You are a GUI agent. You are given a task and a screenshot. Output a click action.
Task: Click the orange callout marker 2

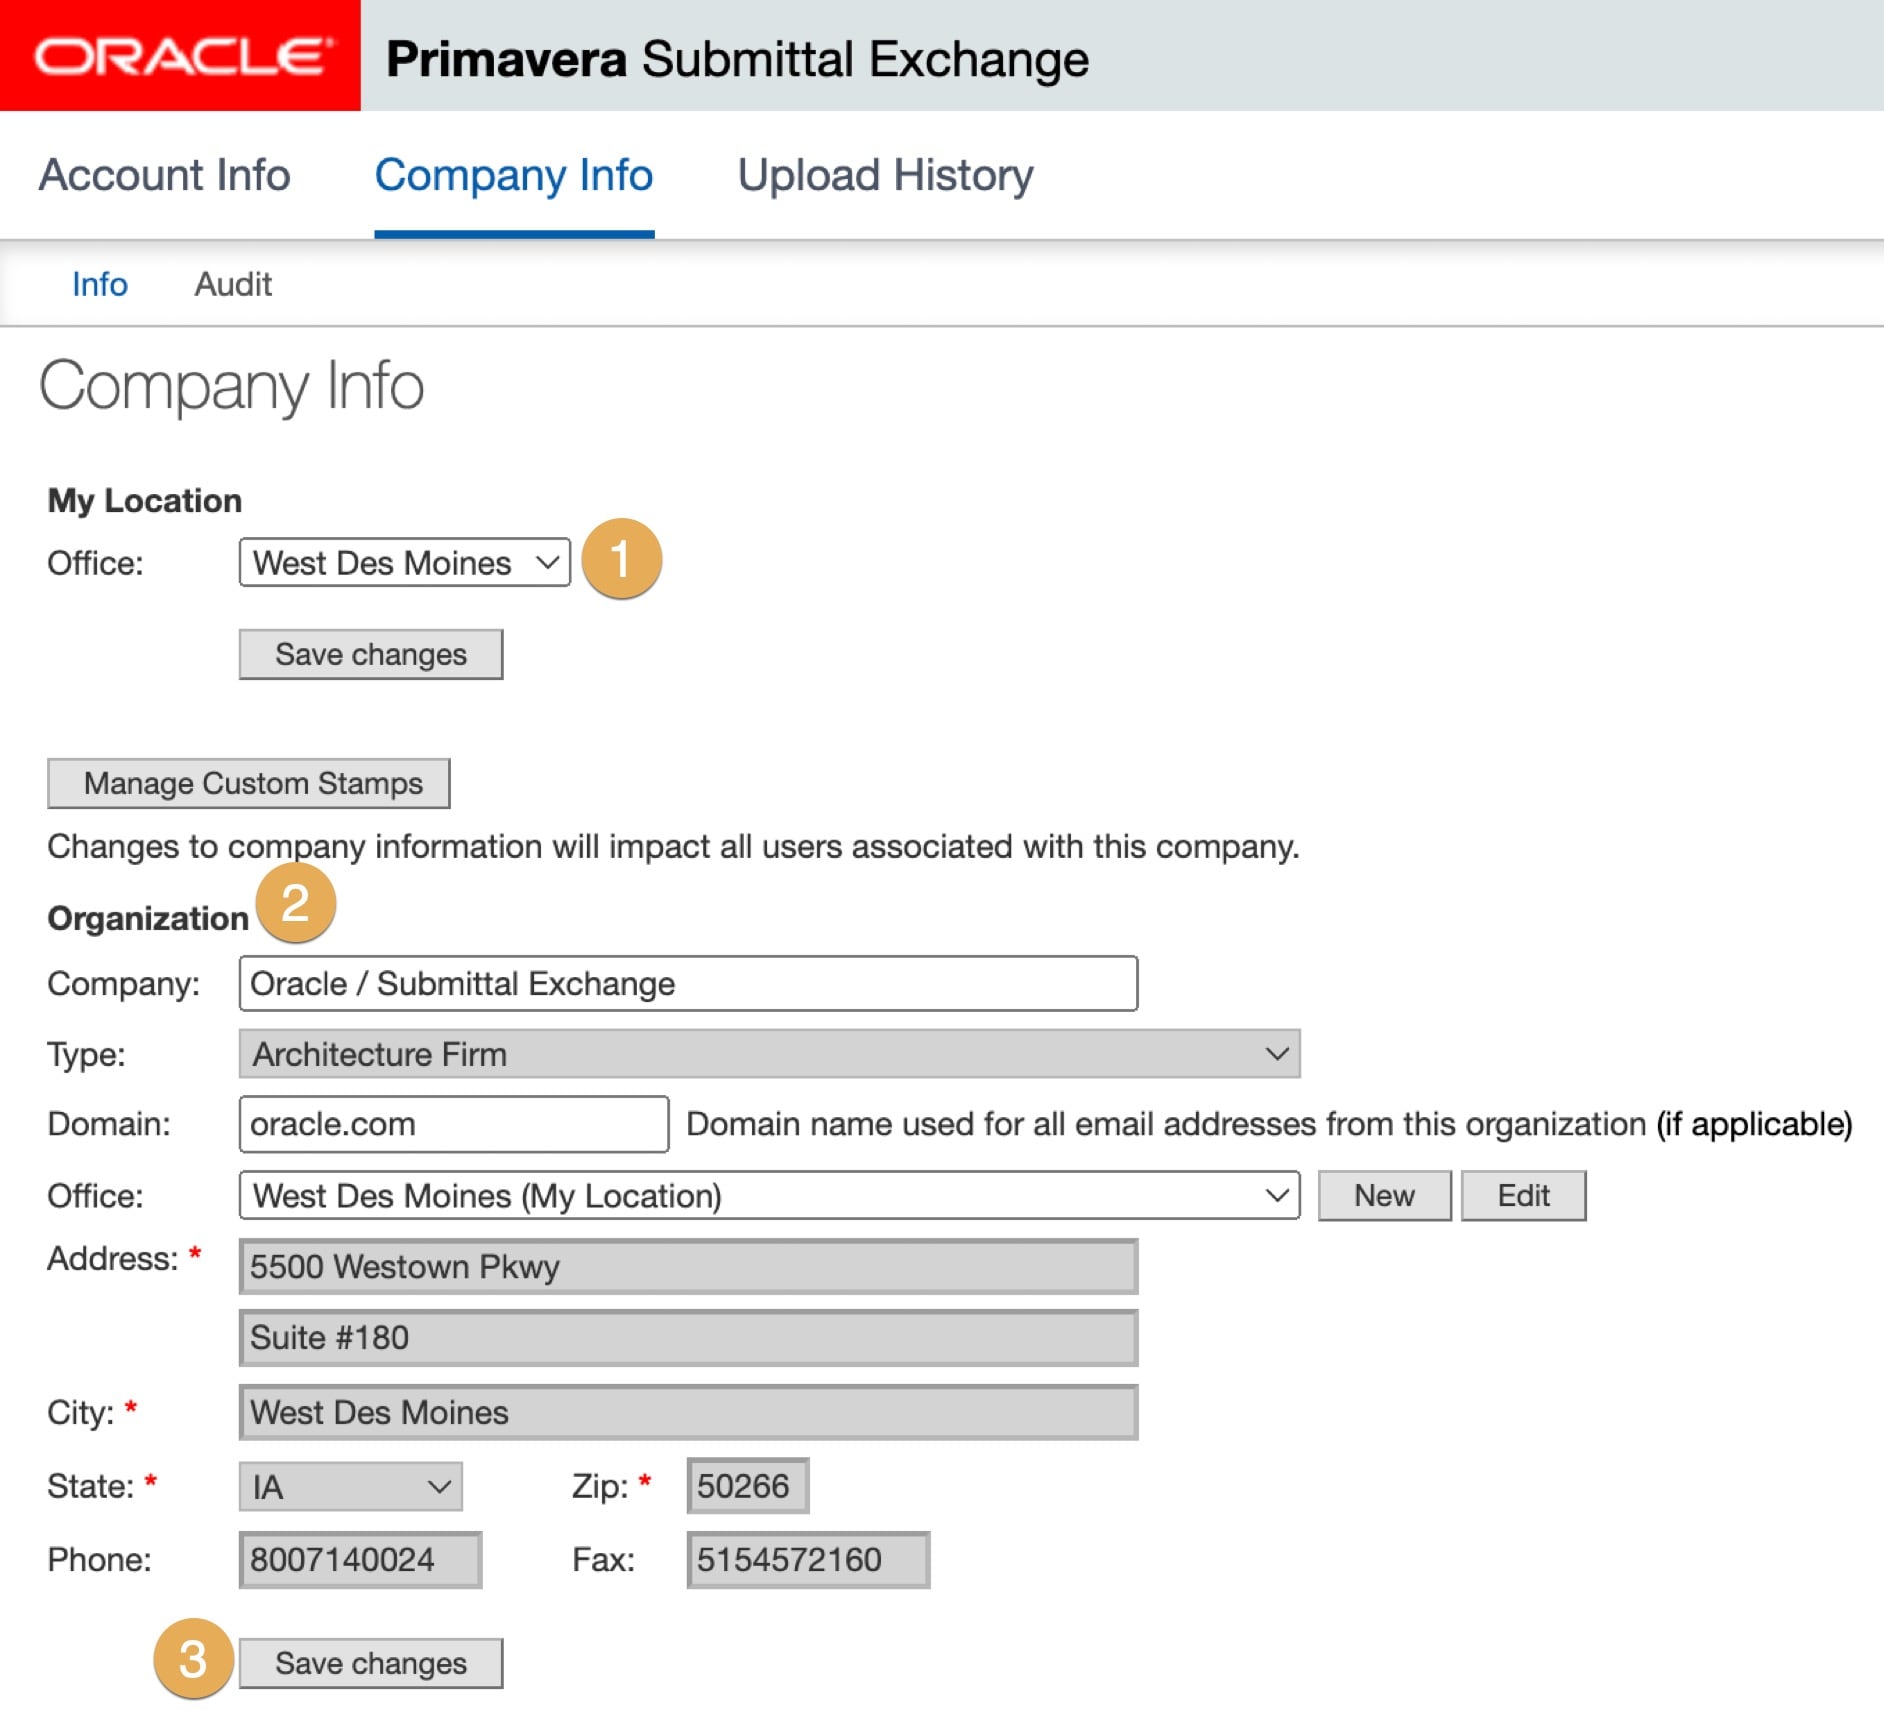point(295,903)
